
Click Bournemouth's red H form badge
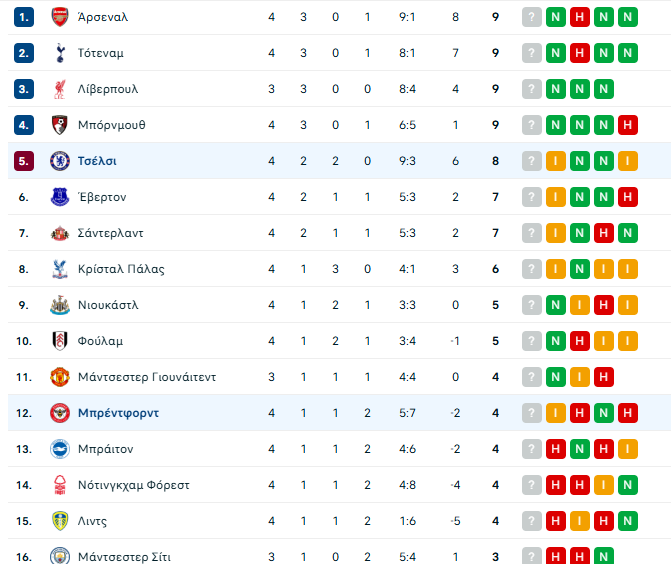(628, 125)
